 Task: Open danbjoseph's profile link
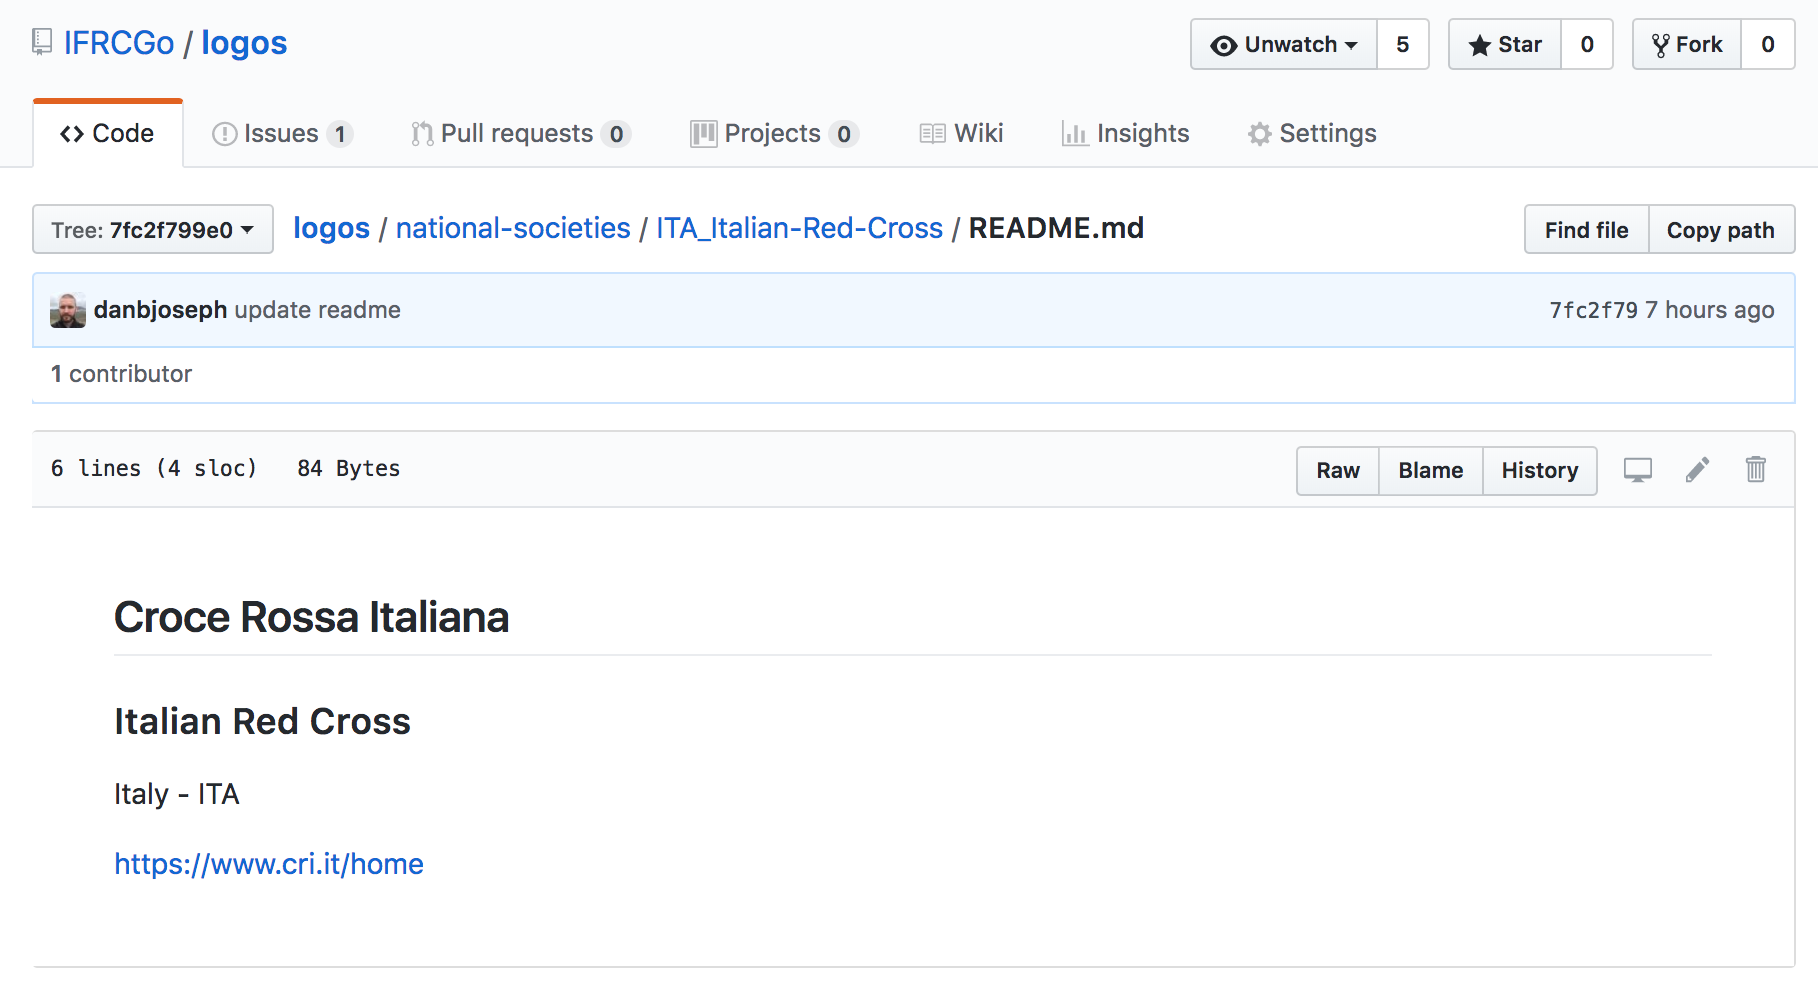(160, 310)
